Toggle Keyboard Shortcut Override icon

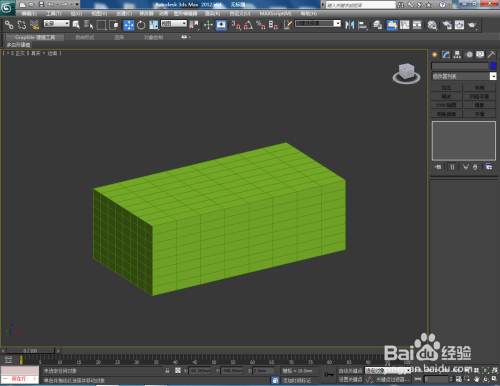[221, 25]
